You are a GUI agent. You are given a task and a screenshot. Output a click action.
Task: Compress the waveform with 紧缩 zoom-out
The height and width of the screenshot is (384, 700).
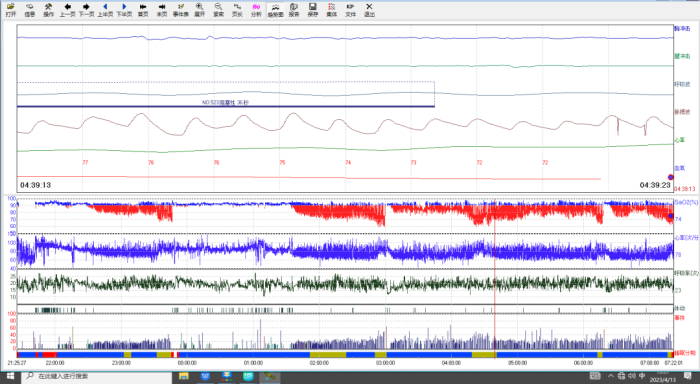tap(218, 10)
